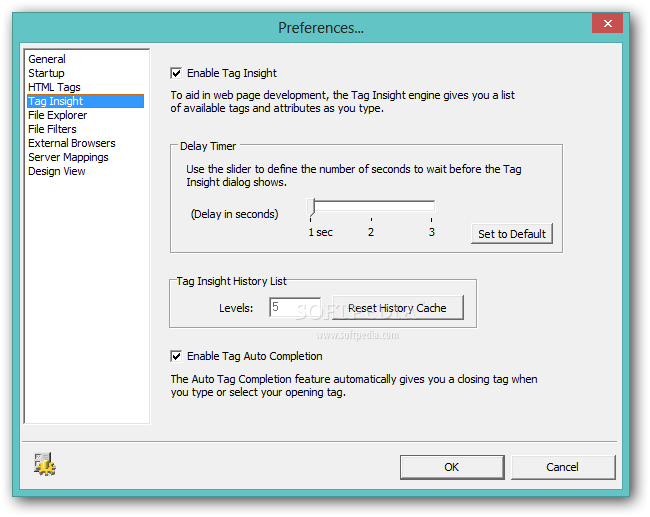
Task: Click the "(Delay in seconds)" label
Action: 235,214
